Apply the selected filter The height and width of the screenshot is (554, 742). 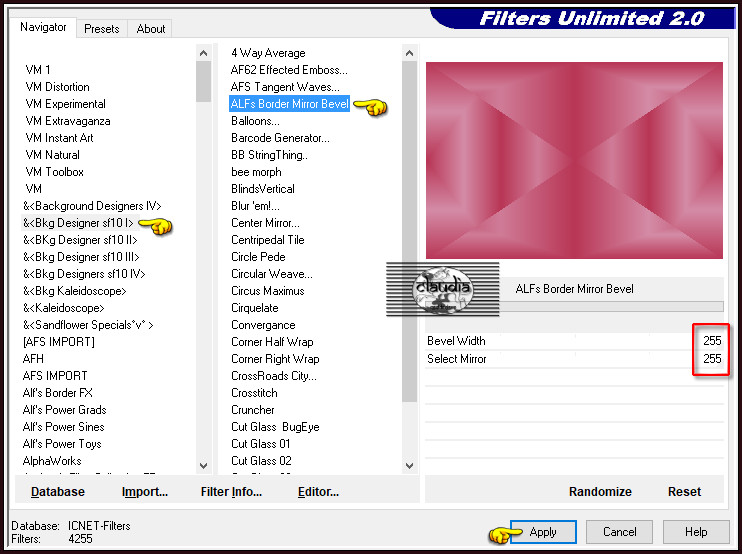[x=543, y=532]
